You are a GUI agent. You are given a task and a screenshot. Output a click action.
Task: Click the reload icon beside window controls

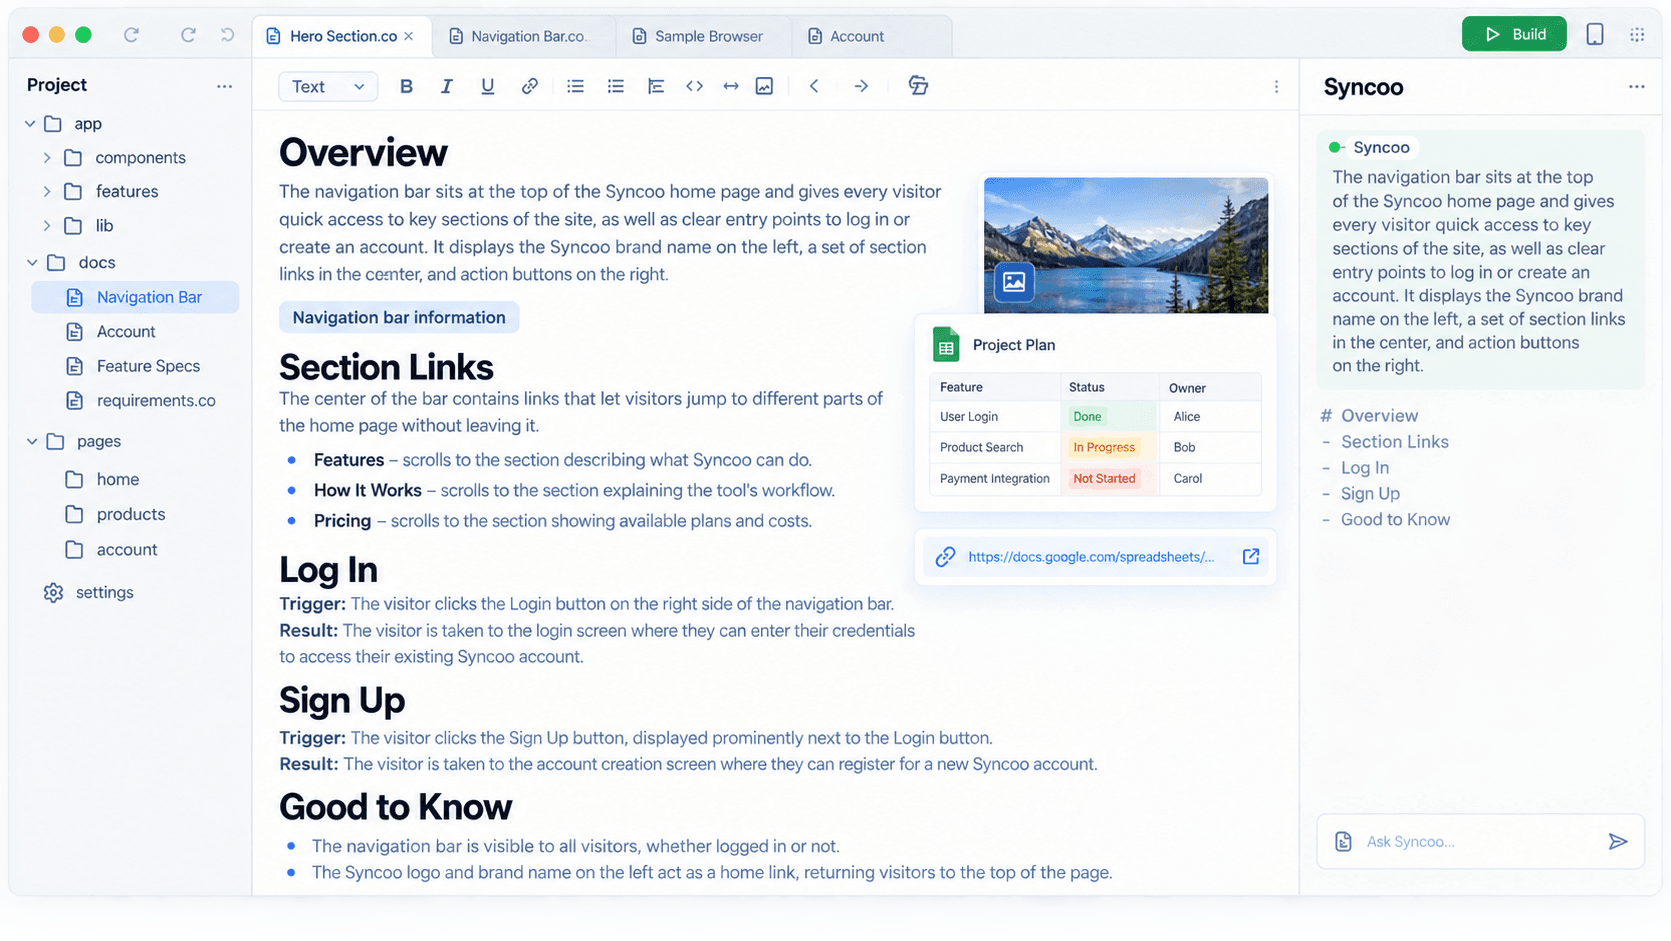coord(131,35)
